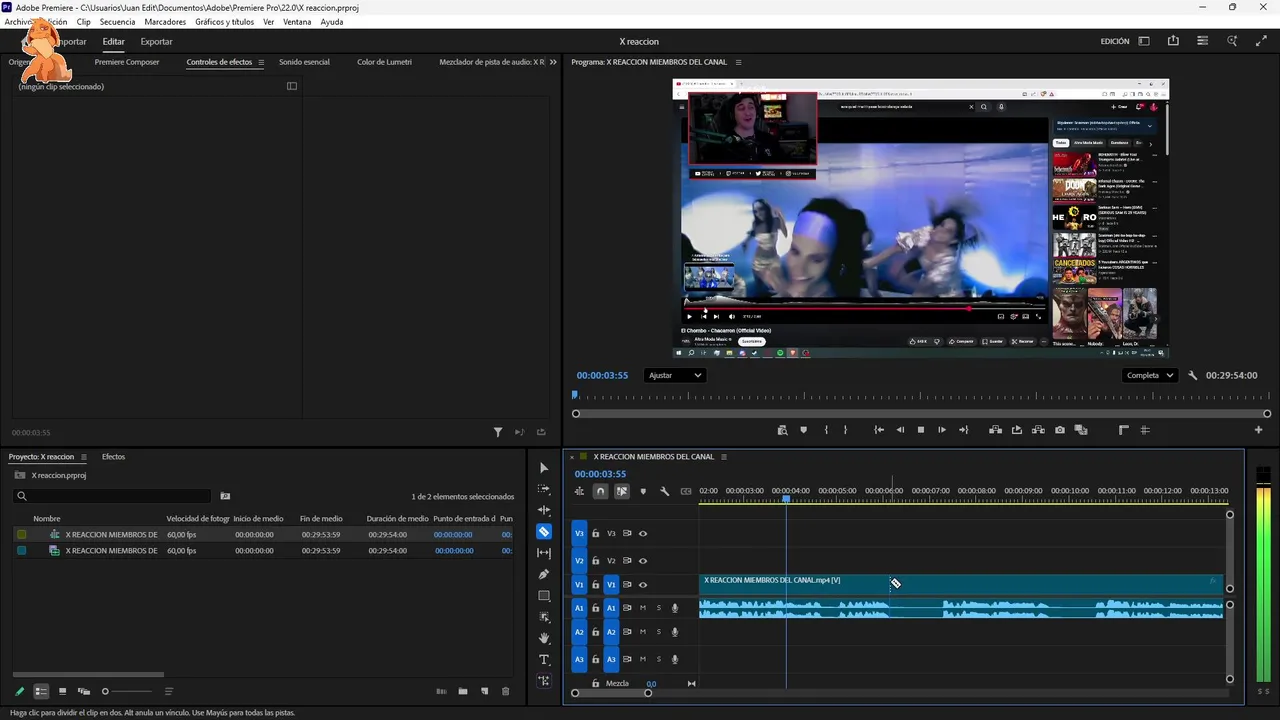This screenshot has height=720, width=1280.
Task: Open the timeline sequence panel menu
Action: click(723, 457)
